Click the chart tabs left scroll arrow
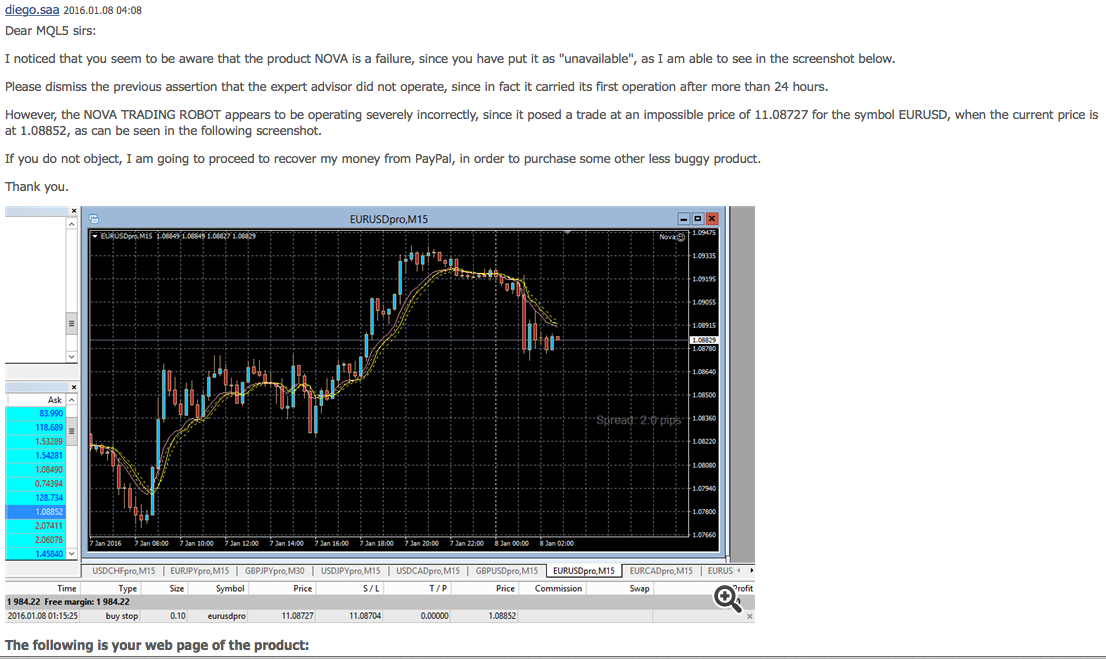The height and width of the screenshot is (659, 1106). click(x=739, y=570)
